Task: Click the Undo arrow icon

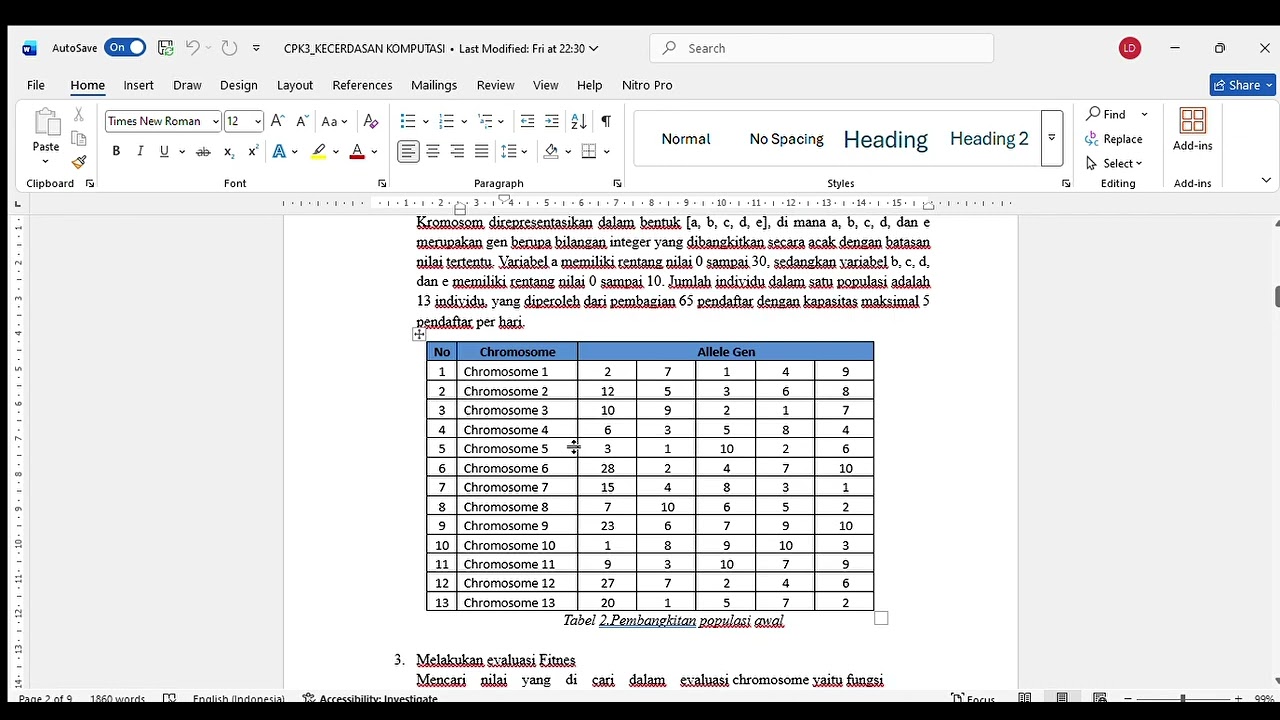Action: (x=192, y=48)
